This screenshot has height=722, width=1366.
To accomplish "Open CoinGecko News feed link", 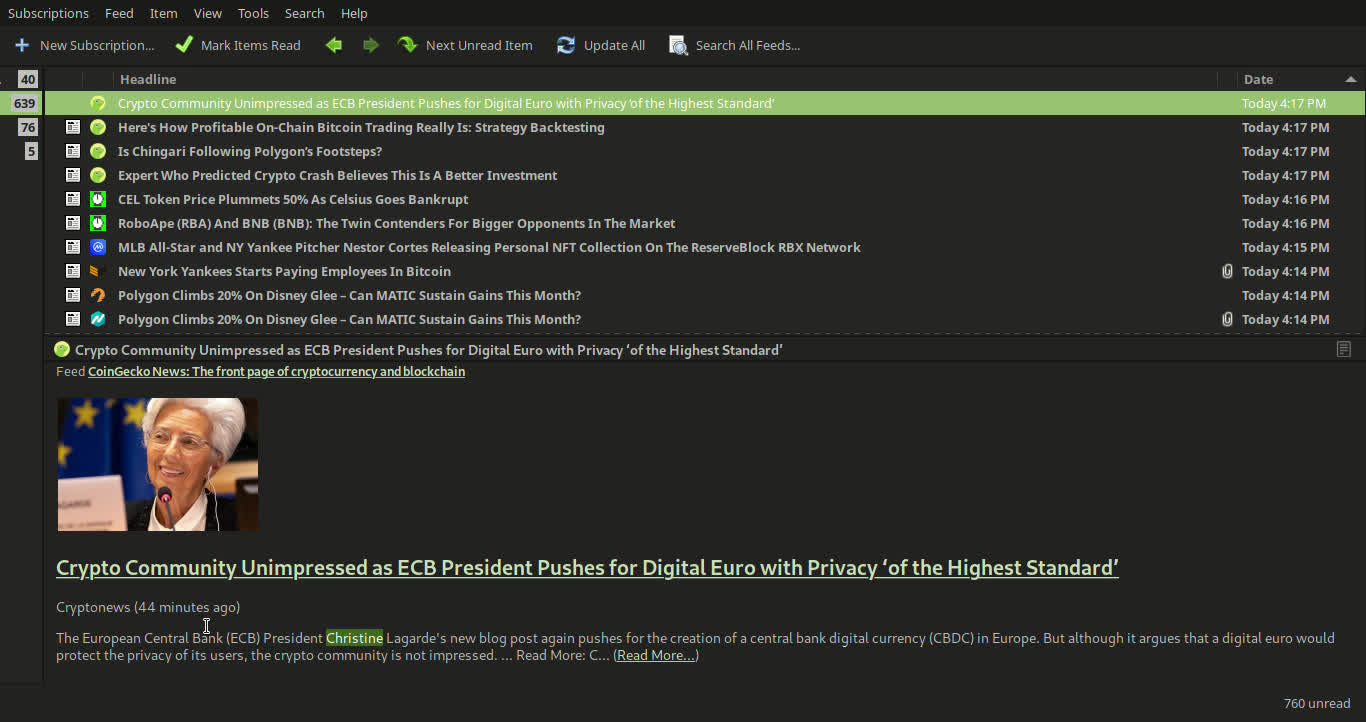I will point(276,371).
